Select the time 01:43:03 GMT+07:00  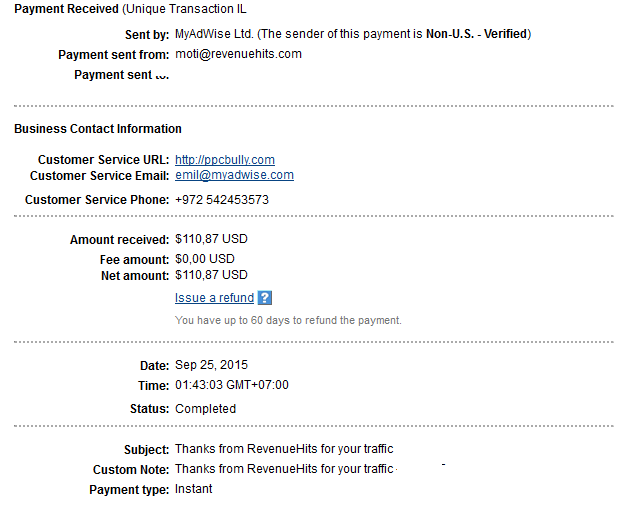pyautogui.click(x=232, y=385)
